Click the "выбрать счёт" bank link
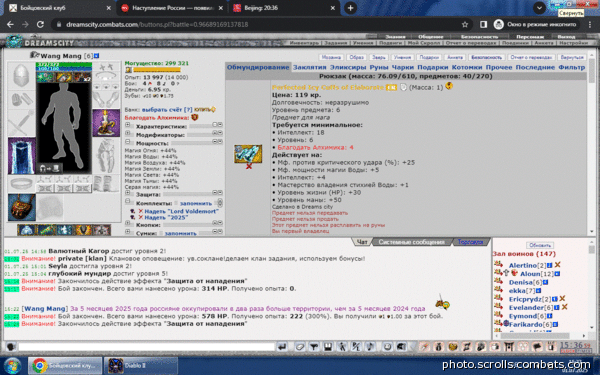This screenshot has height=375, width=600. click(x=162, y=110)
